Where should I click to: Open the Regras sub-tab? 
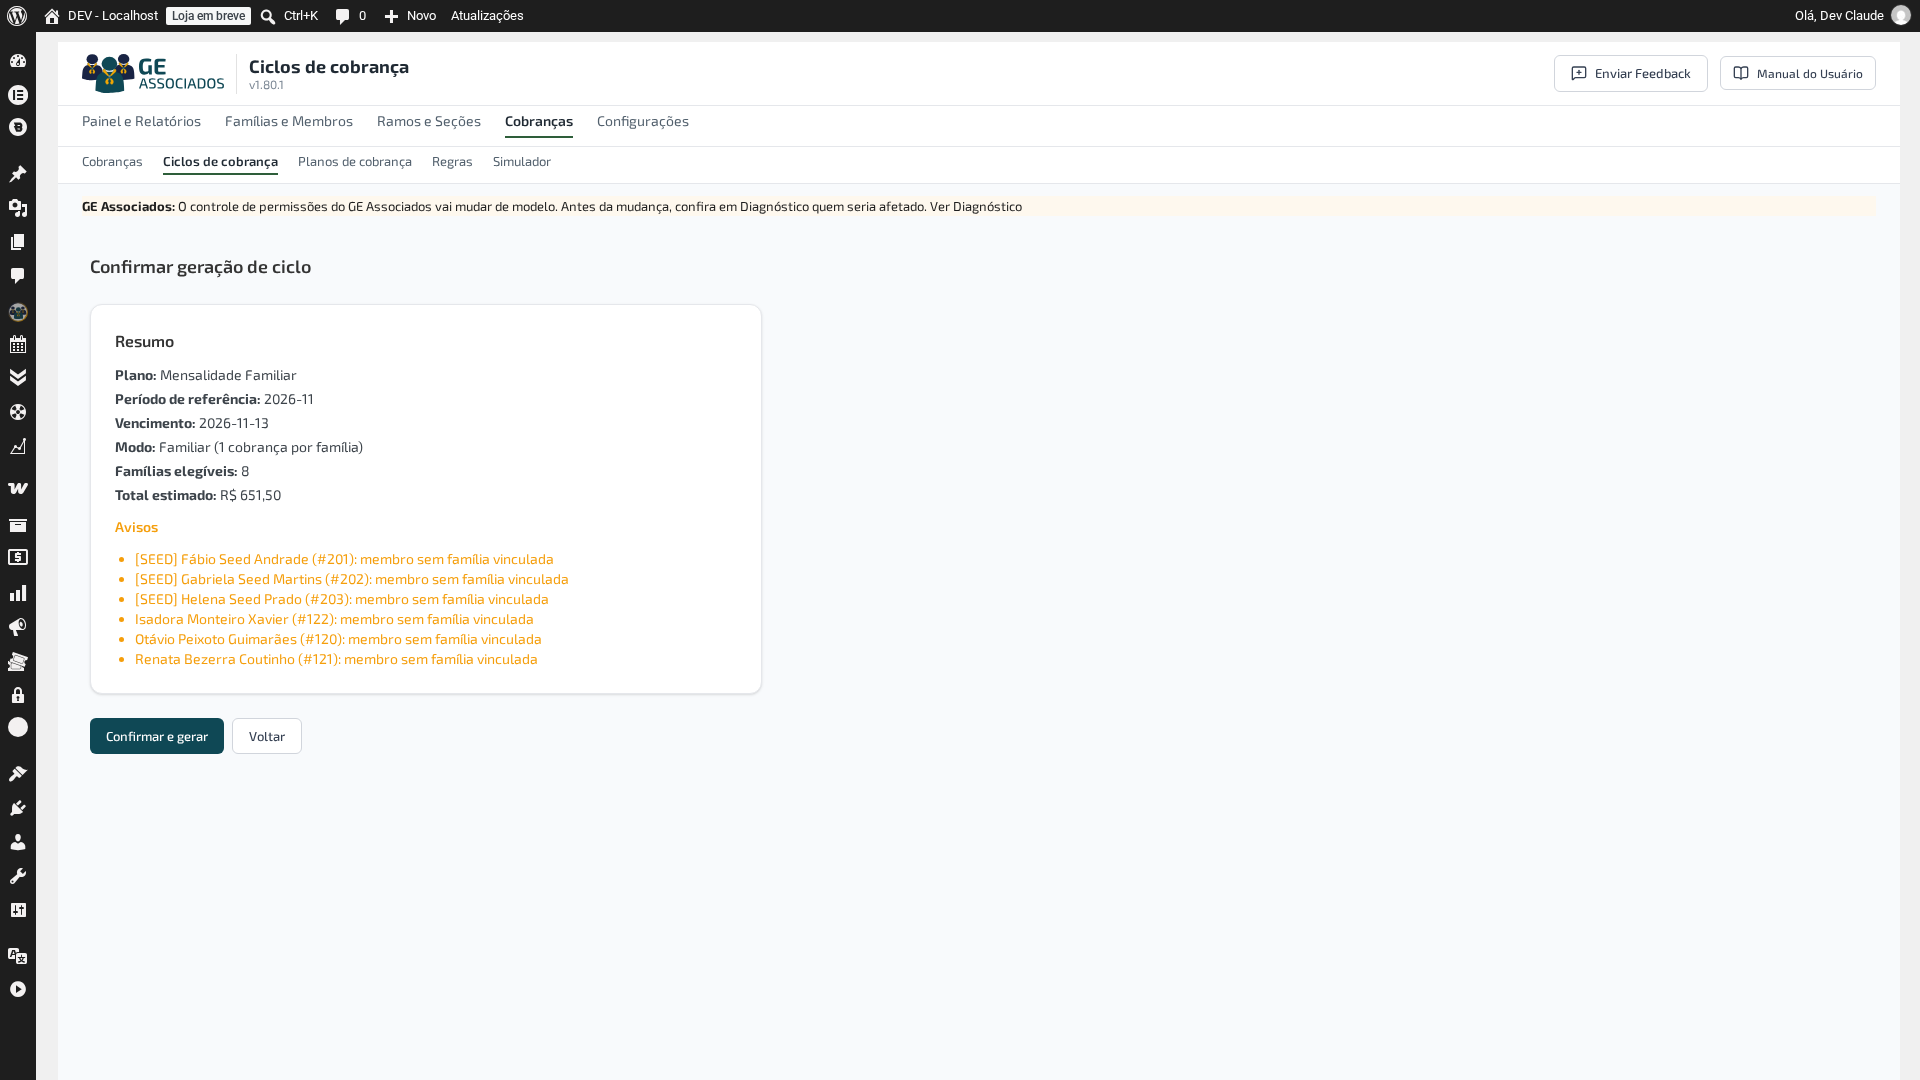[x=452, y=161]
